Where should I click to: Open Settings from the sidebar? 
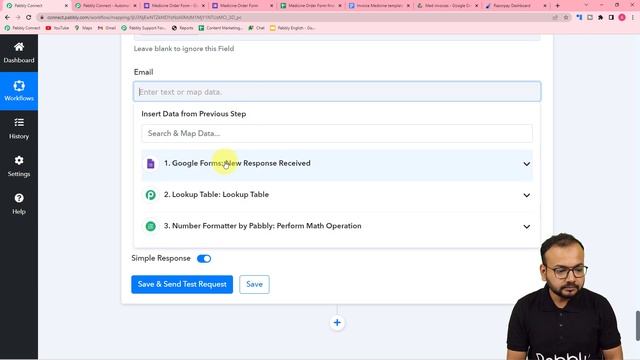pos(19,166)
